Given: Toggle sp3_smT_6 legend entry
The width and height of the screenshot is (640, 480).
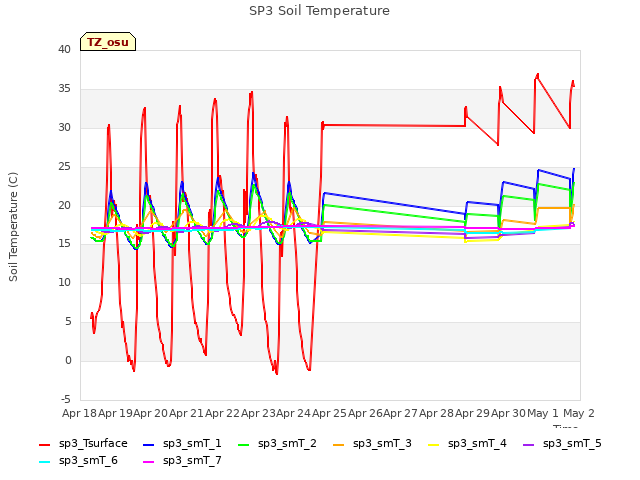Looking at the screenshot, I should pos(78,460).
